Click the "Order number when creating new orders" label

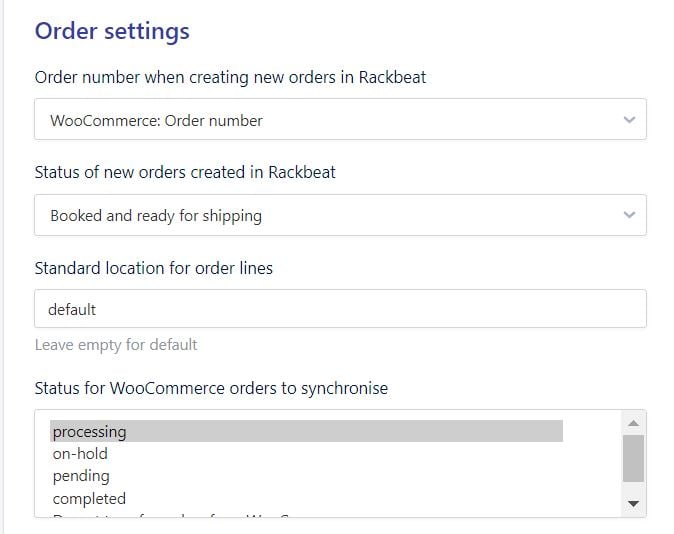coord(230,77)
